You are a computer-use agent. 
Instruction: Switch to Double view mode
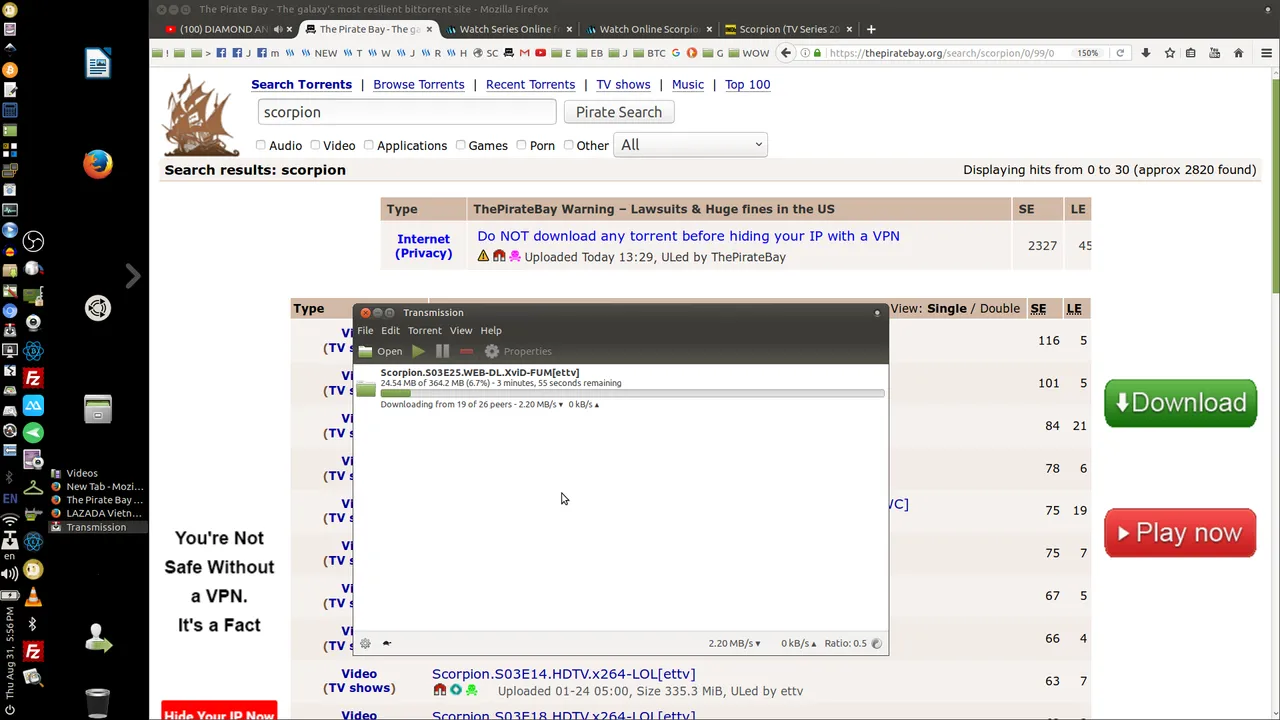999,308
